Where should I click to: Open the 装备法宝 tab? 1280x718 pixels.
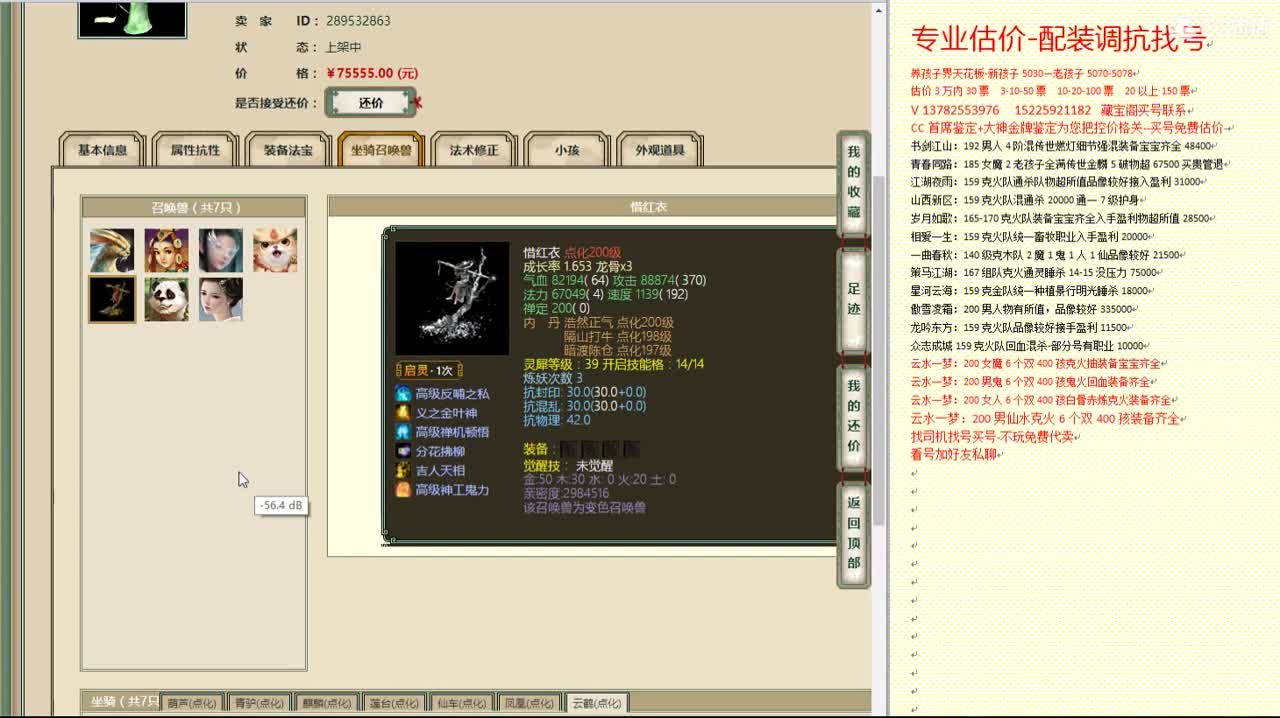click(288, 150)
